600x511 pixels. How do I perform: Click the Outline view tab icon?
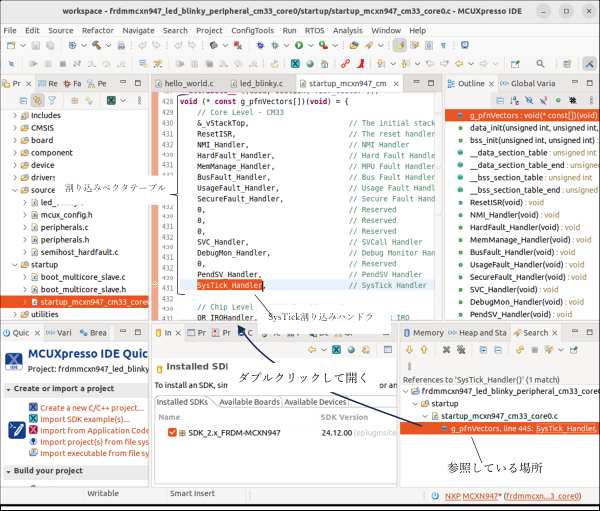point(449,84)
